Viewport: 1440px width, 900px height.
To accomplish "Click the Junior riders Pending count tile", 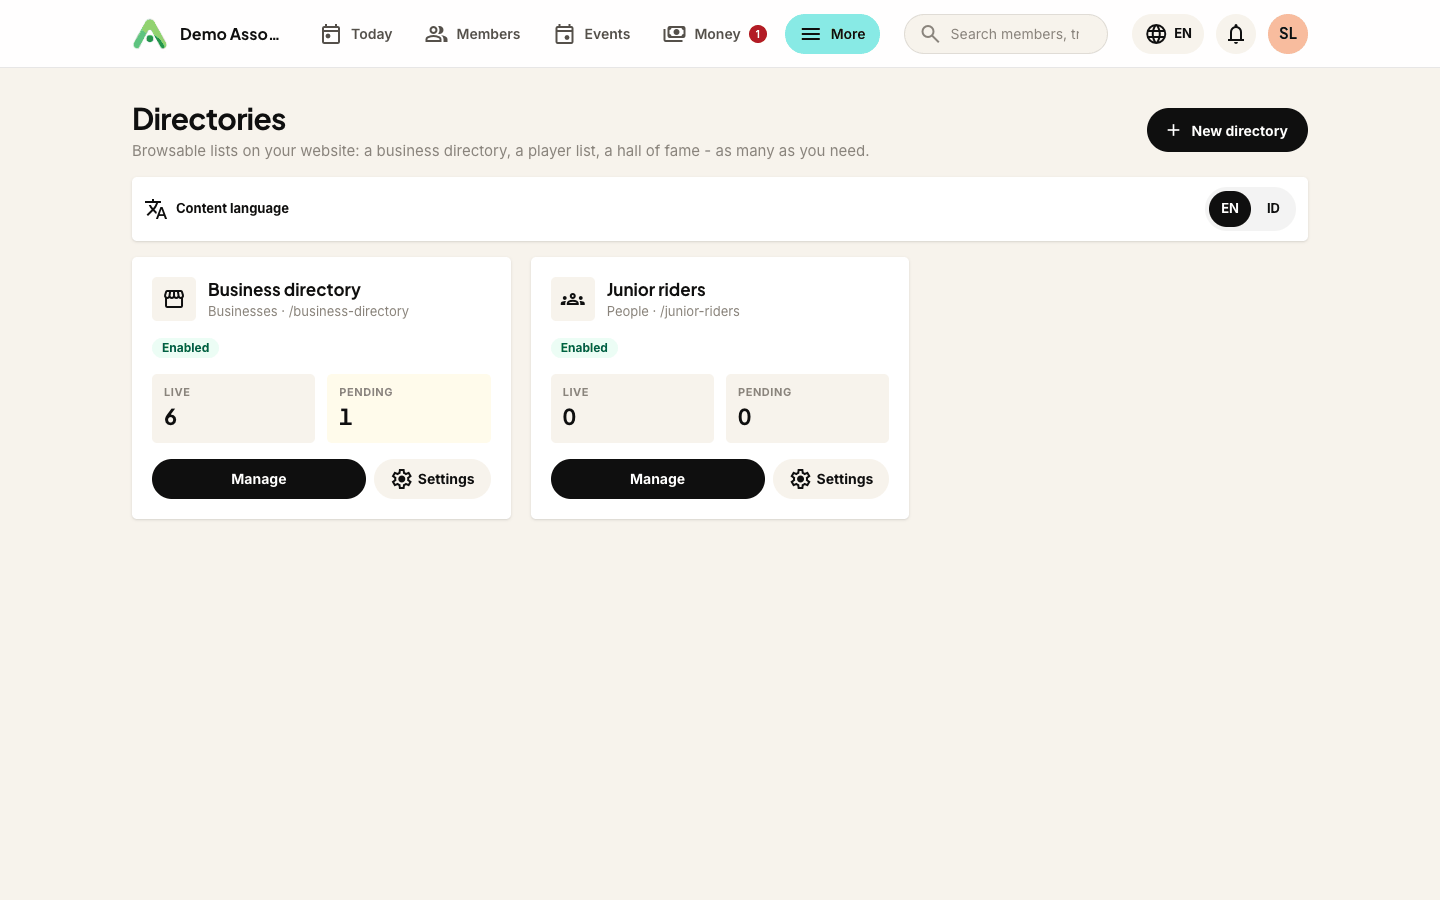I will pyautogui.click(x=807, y=408).
